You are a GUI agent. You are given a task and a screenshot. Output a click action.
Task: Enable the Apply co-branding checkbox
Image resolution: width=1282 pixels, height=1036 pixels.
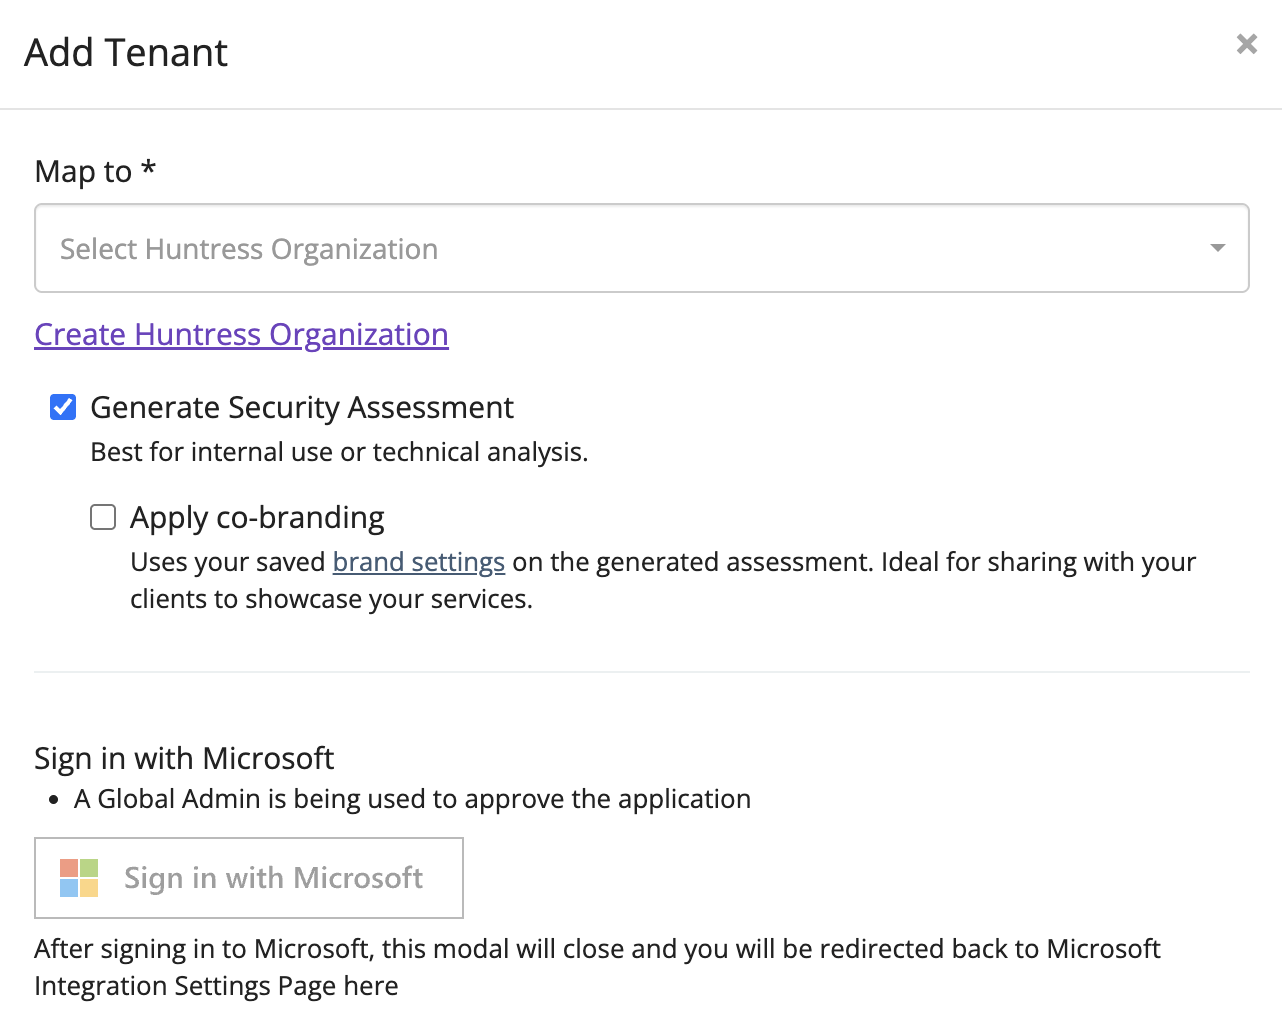point(103,517)
